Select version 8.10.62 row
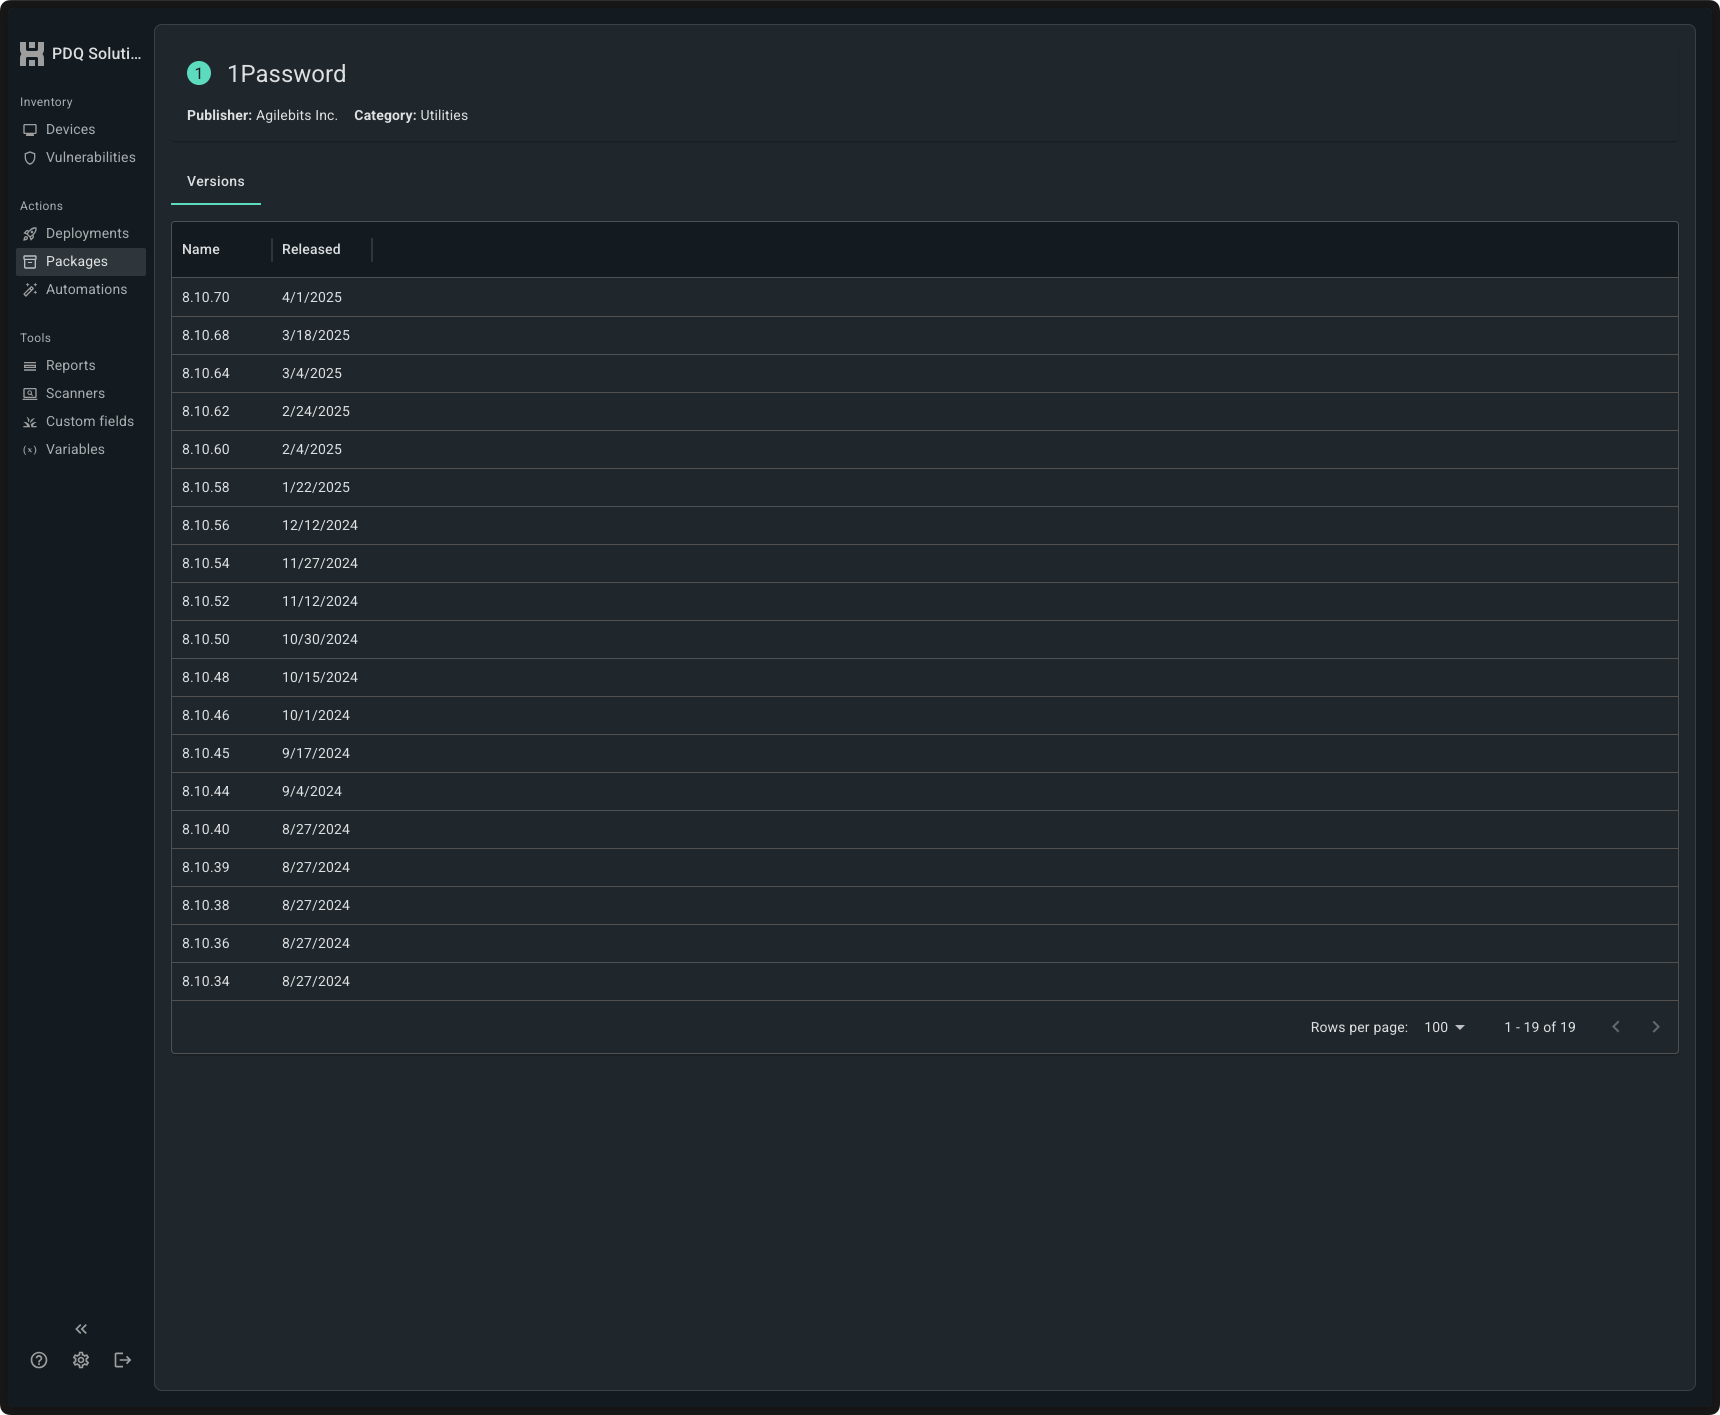Screen dimensions: 1720x1415 coord(925,412)
